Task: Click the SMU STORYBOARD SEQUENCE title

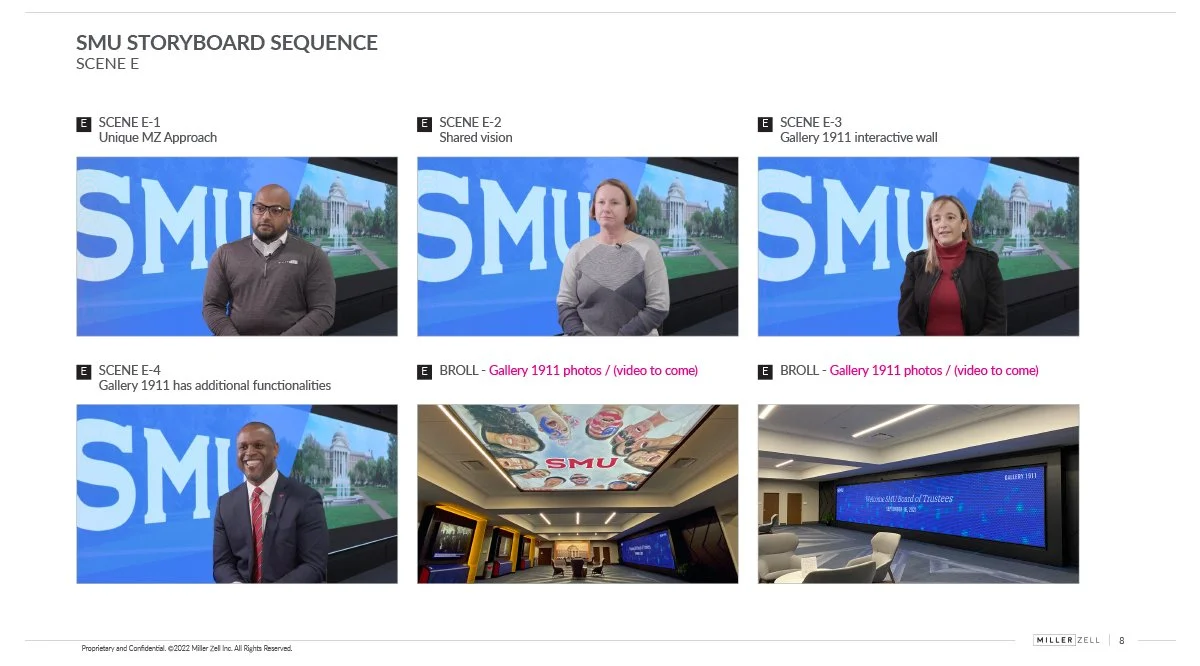Action: pos(227,43)
